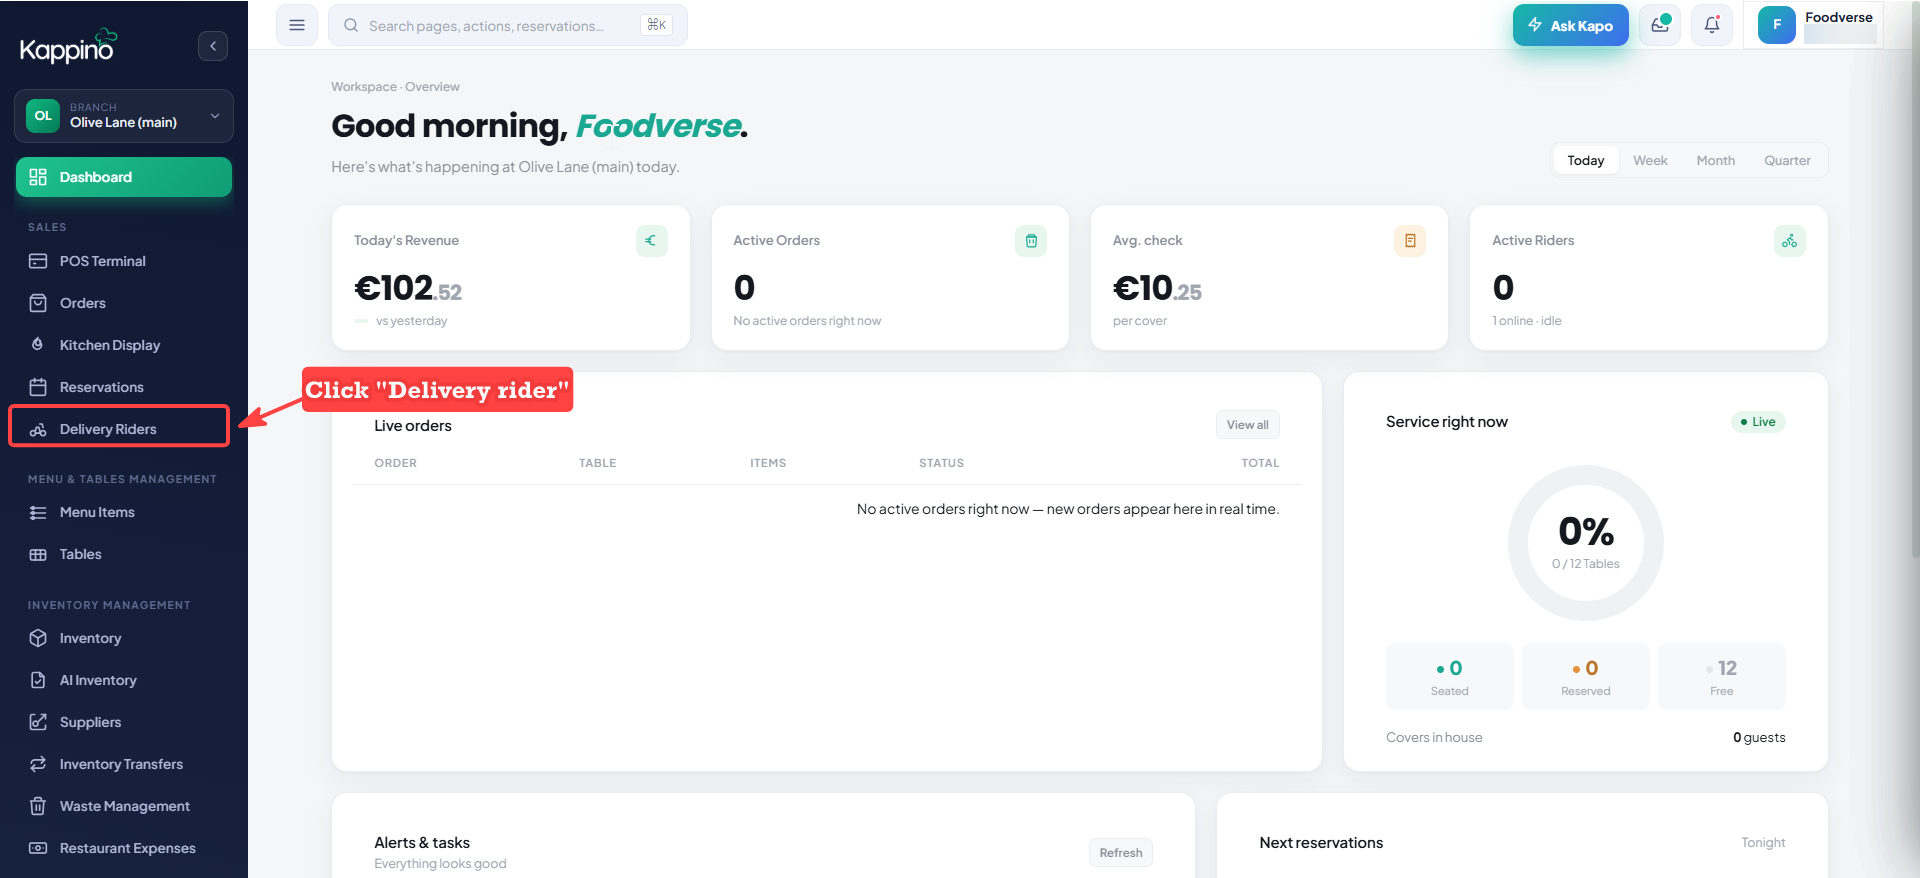Click the Waste Management trash icon

pos(38,806)
